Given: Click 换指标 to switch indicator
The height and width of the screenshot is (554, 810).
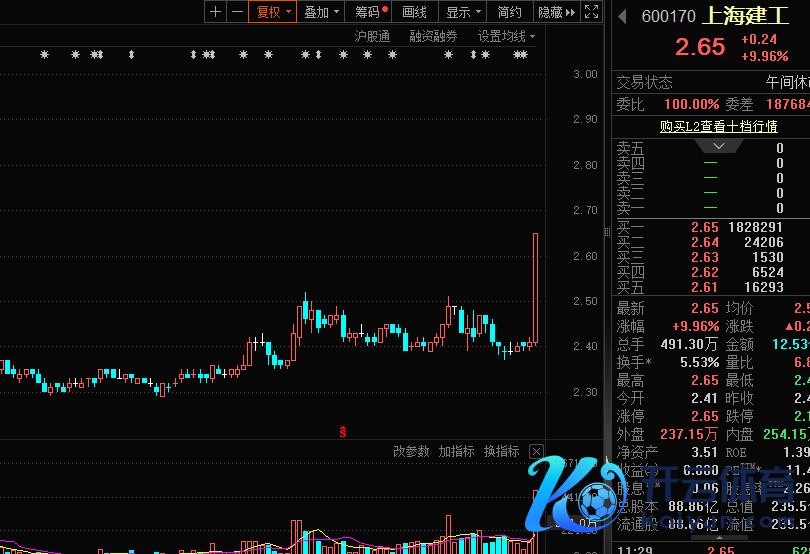Looking at the screenshot, I should tap(501, 452).
